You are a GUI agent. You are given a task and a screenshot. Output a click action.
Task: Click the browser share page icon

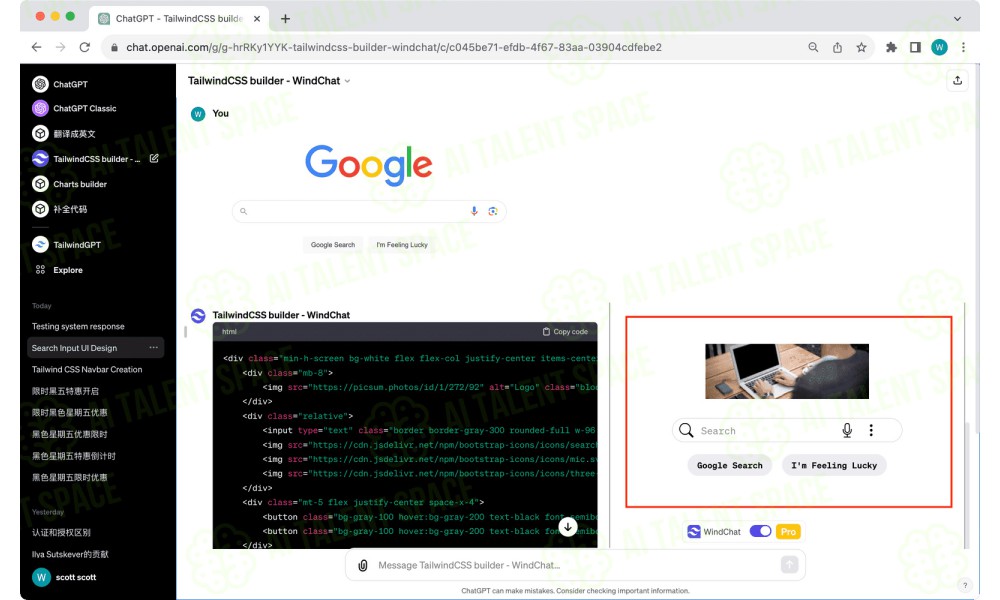point(837,47)
